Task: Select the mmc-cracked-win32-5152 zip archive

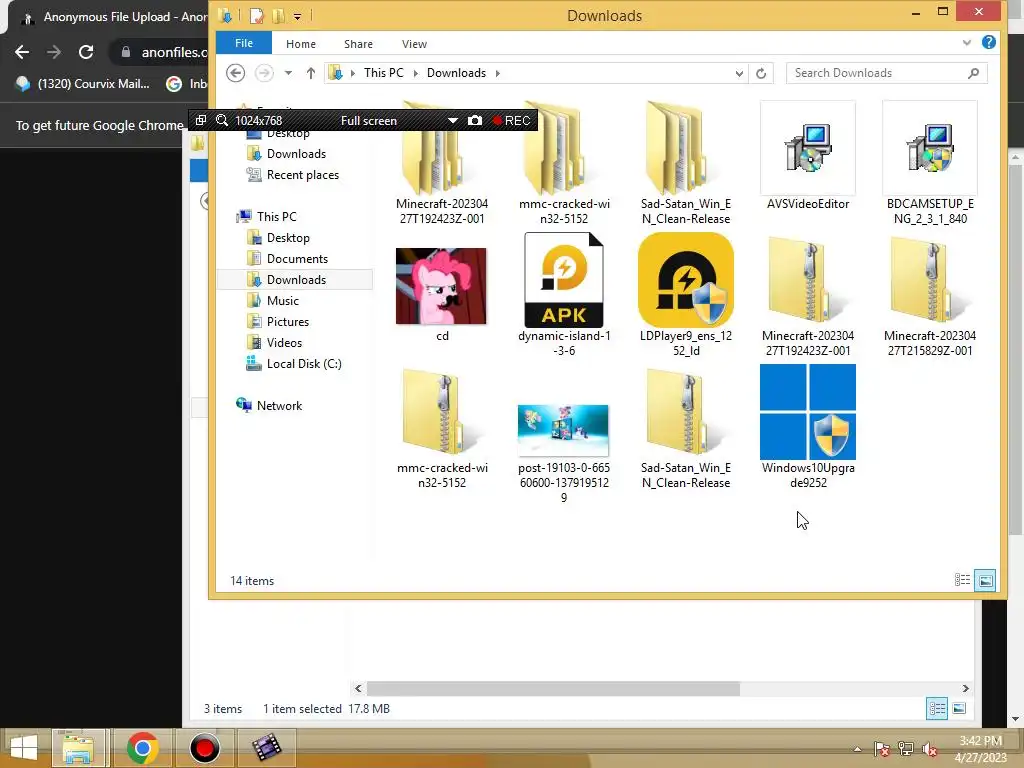Action: pos(441,427)
